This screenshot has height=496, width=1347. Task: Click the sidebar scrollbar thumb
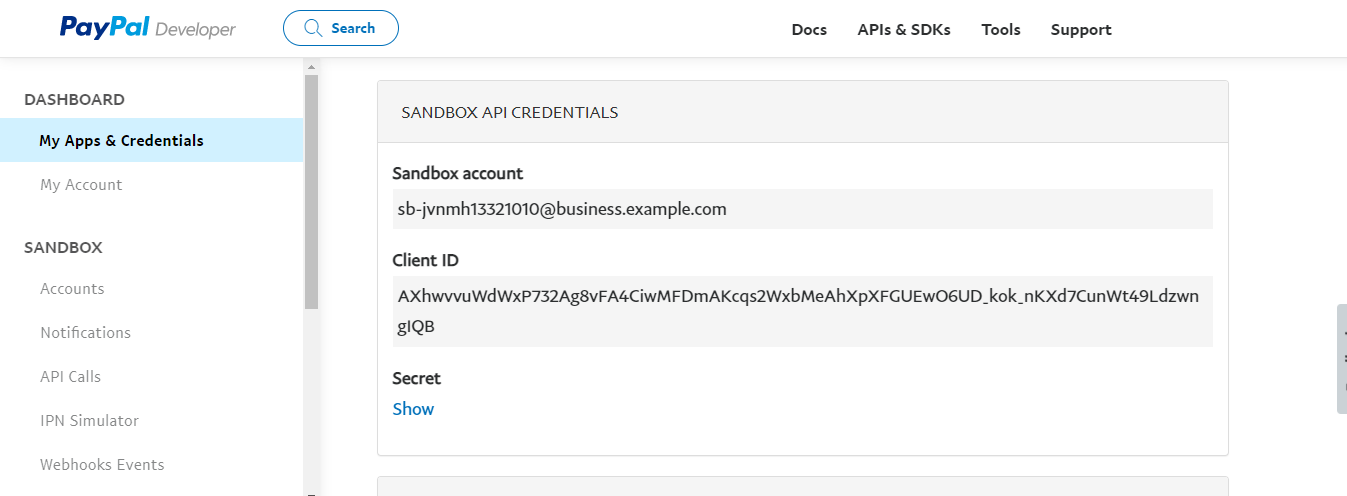(x=311, y=190)
